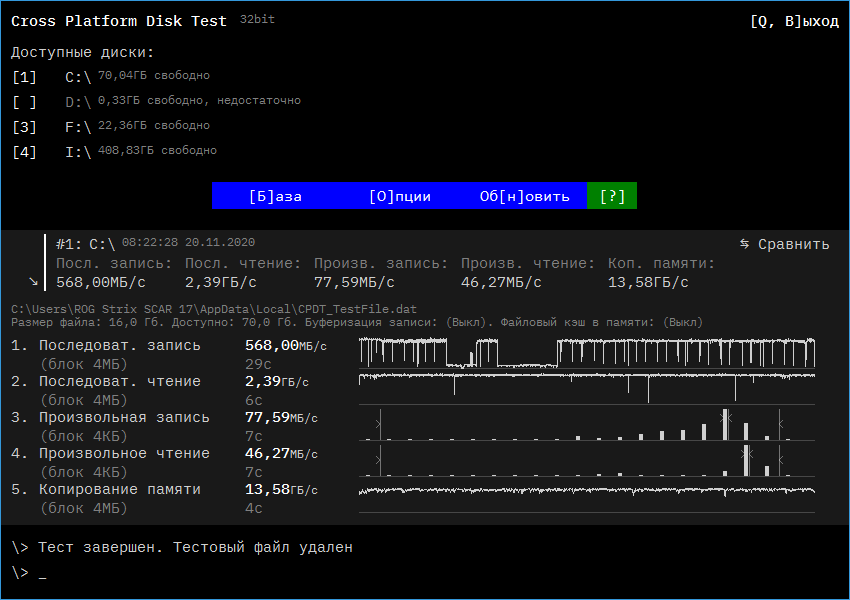The height and width of the screenshot is (600, 850).
Task: Click the 408,83ГБ свободно text
Action: pyautogui.click(x=157, y=150)
